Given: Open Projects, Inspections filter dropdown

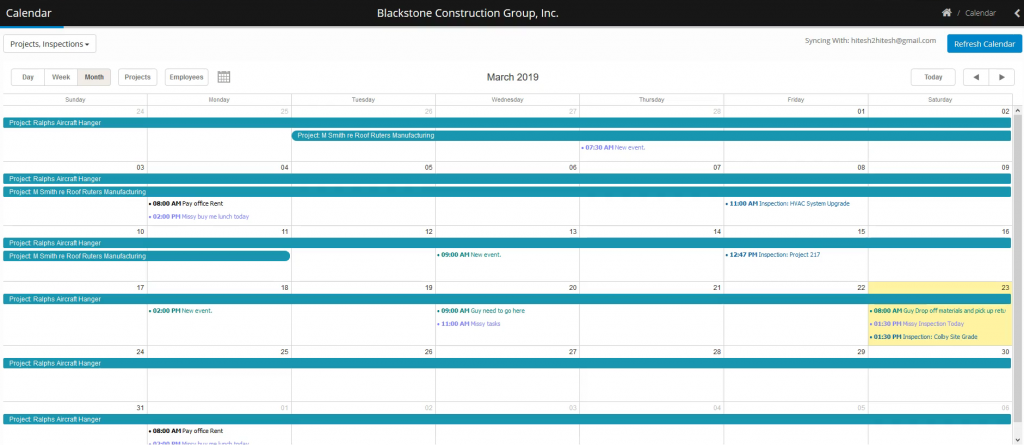Looking at the screenshot, I should (x=50, y=44).
